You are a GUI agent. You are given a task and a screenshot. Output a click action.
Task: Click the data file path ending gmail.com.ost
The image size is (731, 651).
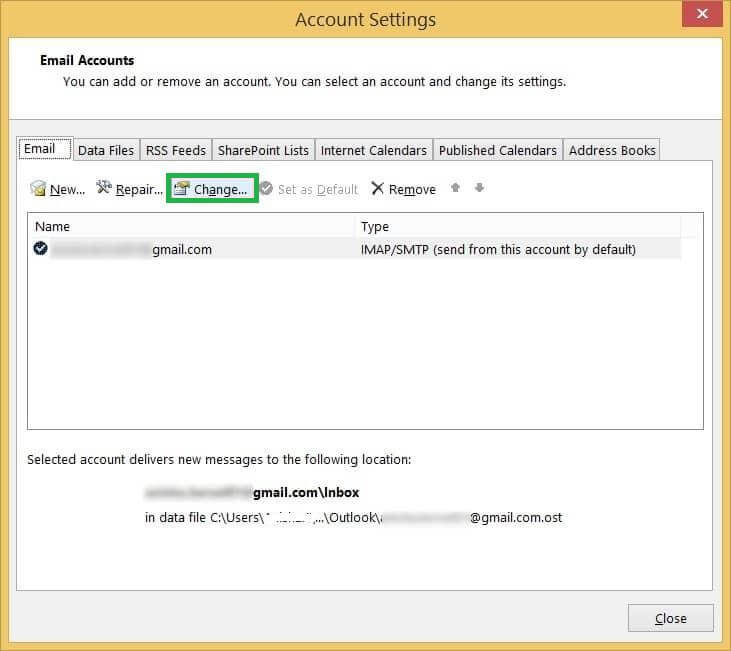point(353,518)
